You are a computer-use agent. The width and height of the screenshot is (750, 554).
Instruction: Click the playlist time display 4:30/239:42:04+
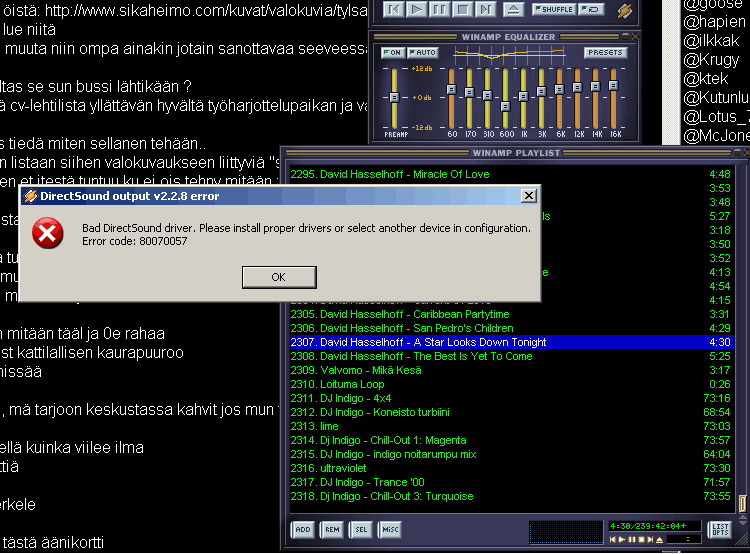(655, 526)
